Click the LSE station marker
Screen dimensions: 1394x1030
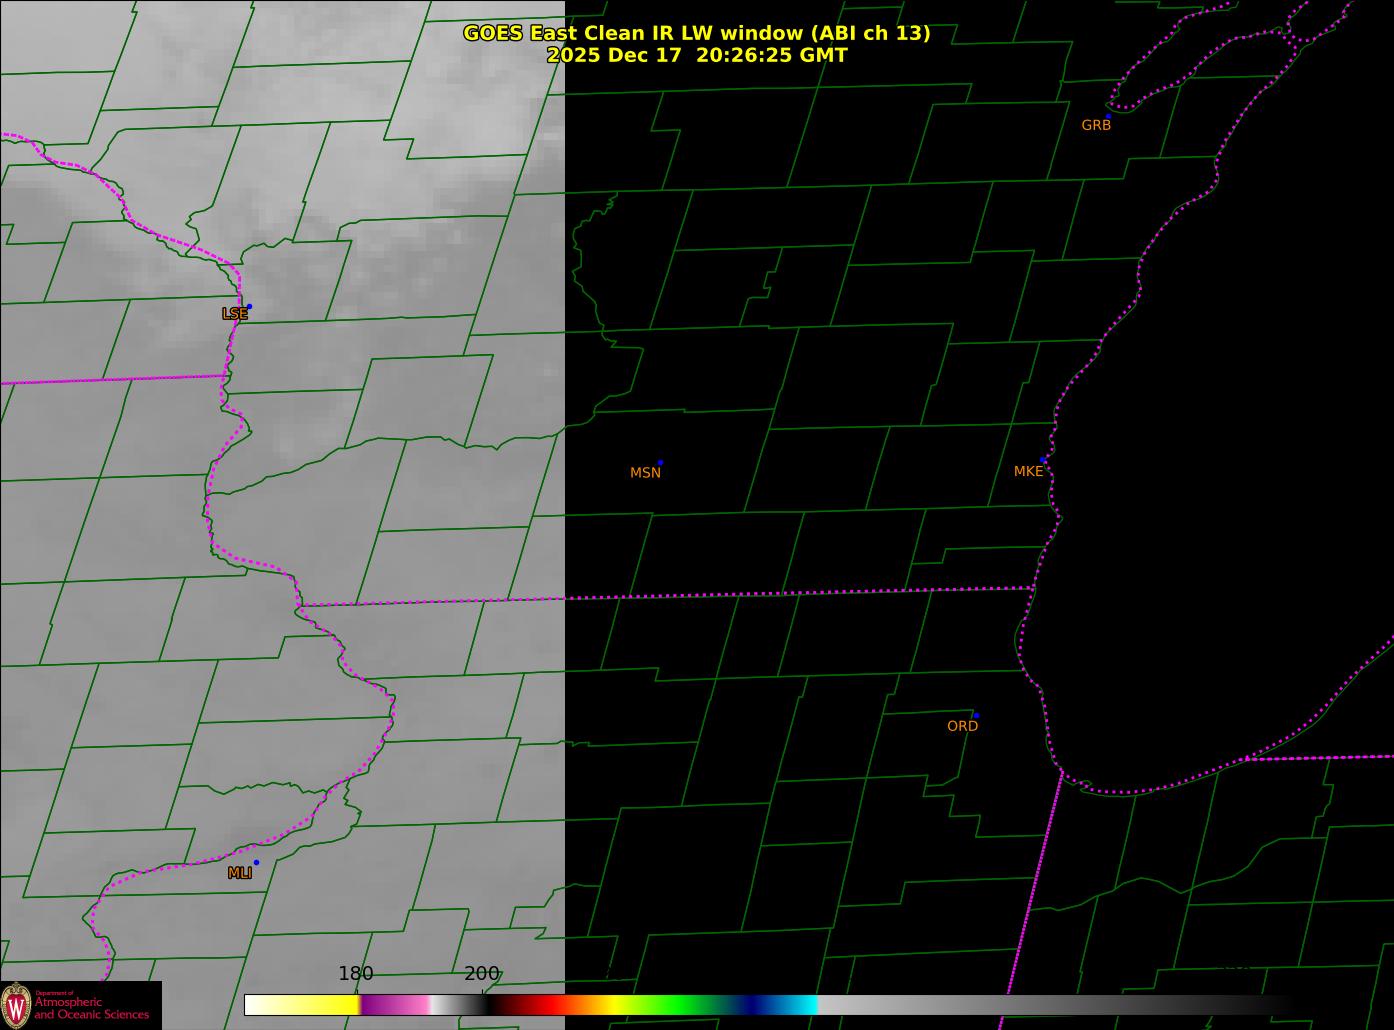pyautogui.click(x=249, y=307)
